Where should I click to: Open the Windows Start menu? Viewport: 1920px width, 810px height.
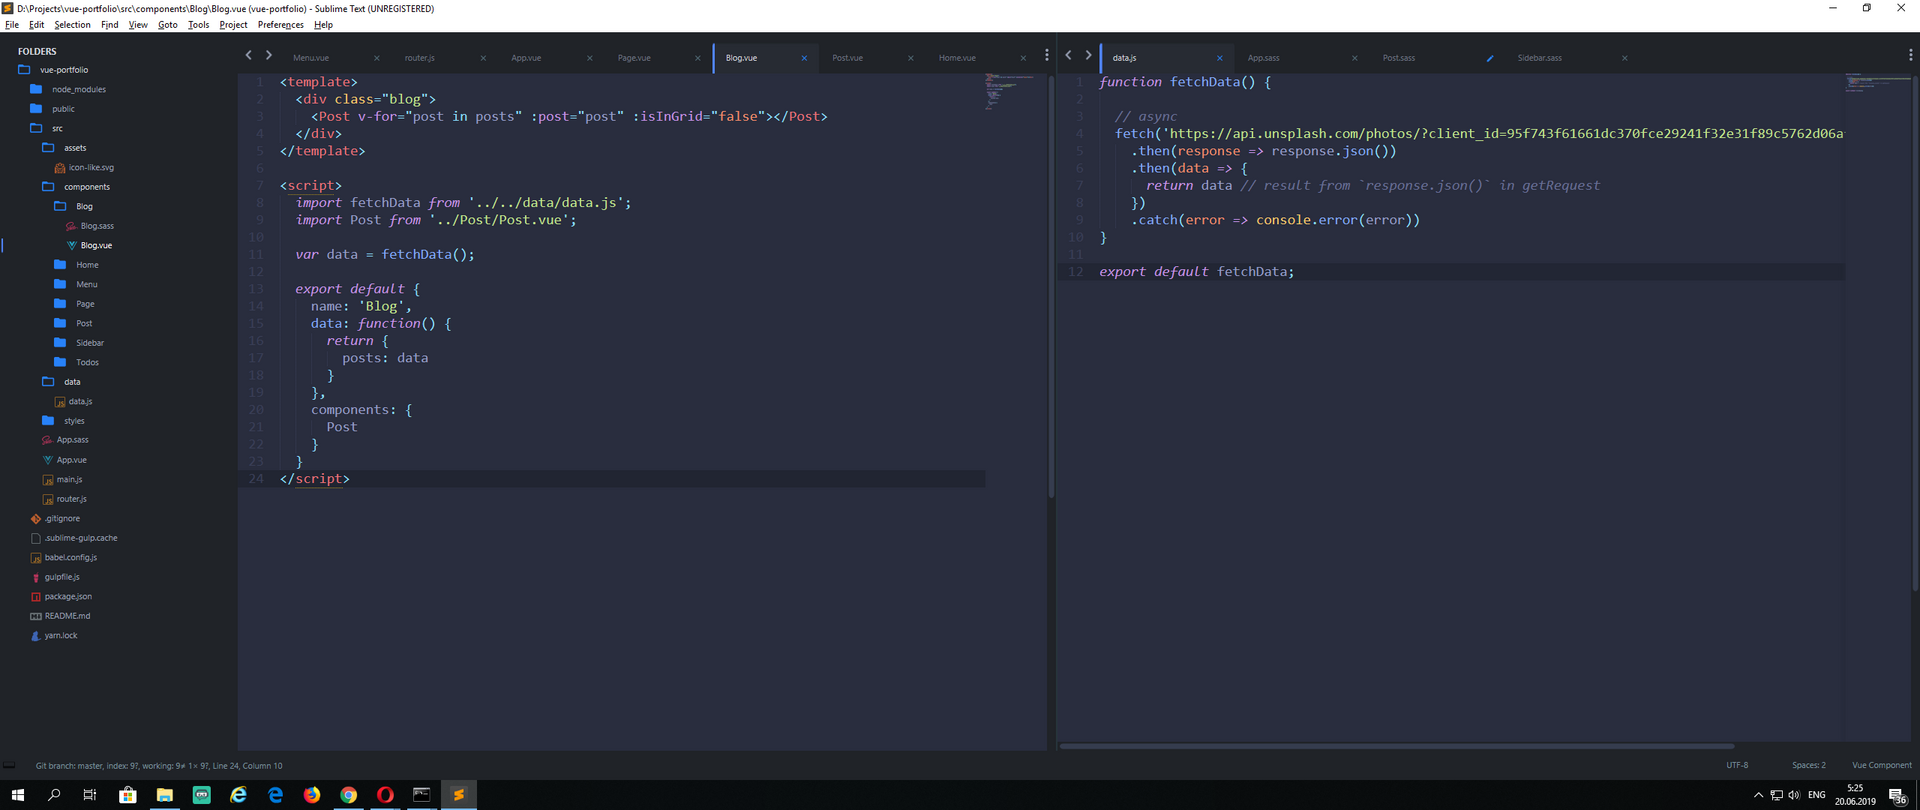tap(17, 795)
